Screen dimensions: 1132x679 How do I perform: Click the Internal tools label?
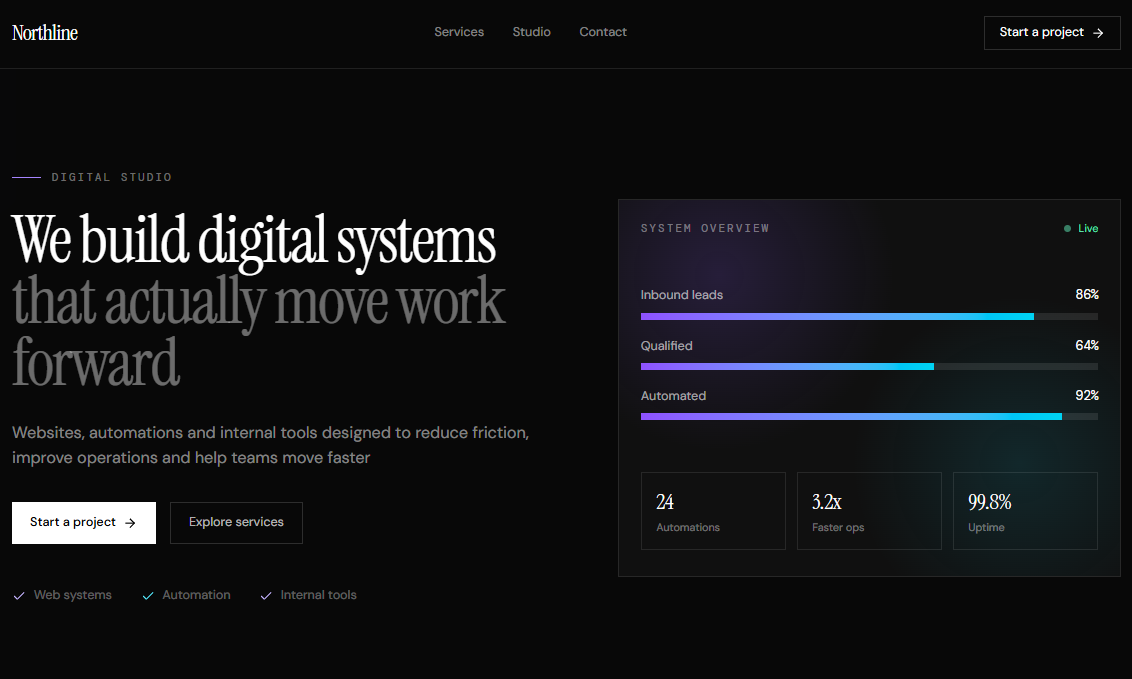click(x=318, y=595)
